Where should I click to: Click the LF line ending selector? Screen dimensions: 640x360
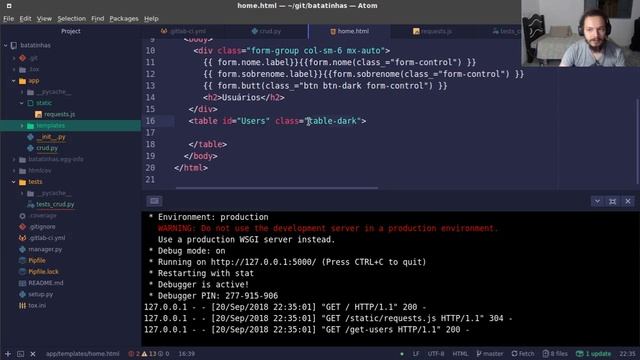point(416,354)
